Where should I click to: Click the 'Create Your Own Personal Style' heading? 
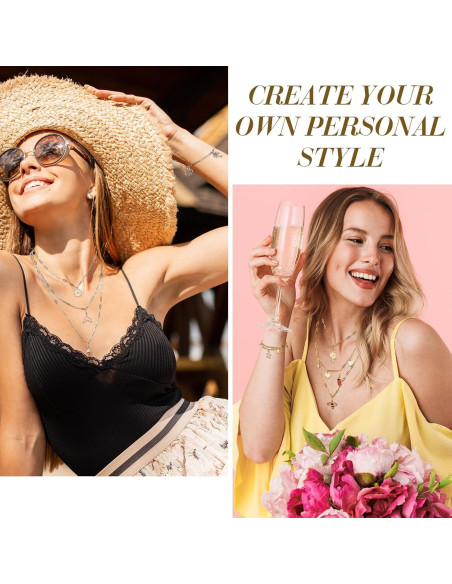click(x=340, y=126)
